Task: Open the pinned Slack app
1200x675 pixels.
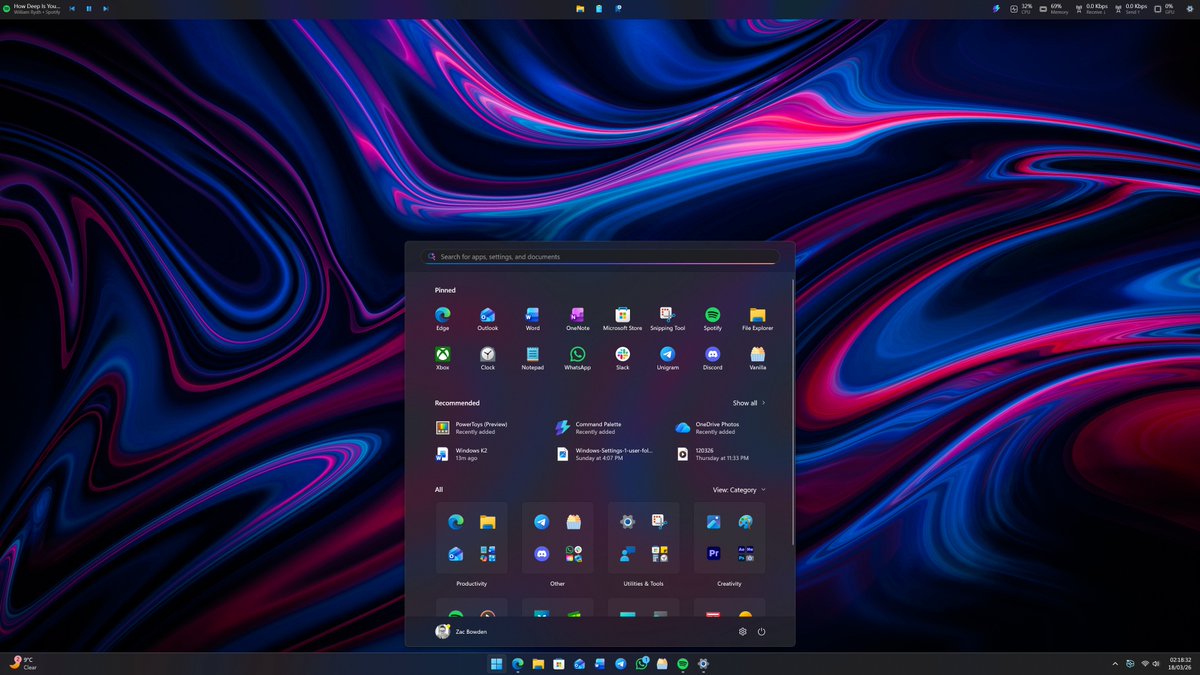Action: pos(622,359)
